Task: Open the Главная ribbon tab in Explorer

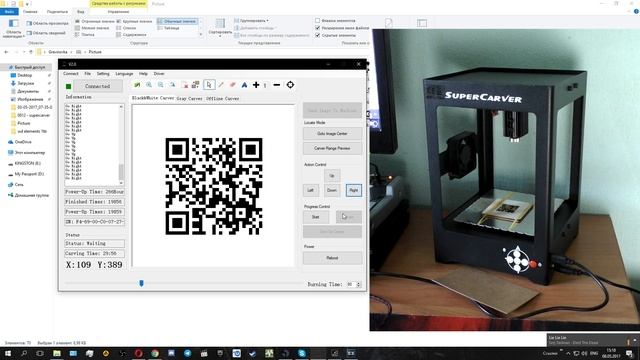Action: click(30, 12)
